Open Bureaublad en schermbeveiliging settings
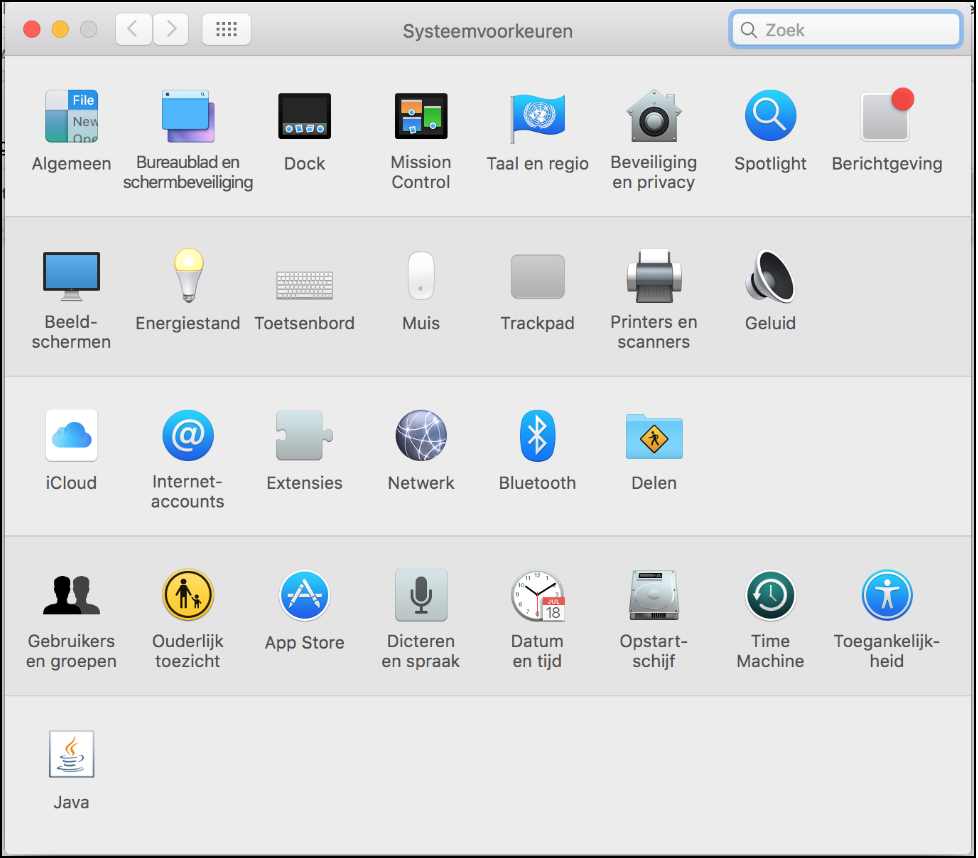 point(188,117)
